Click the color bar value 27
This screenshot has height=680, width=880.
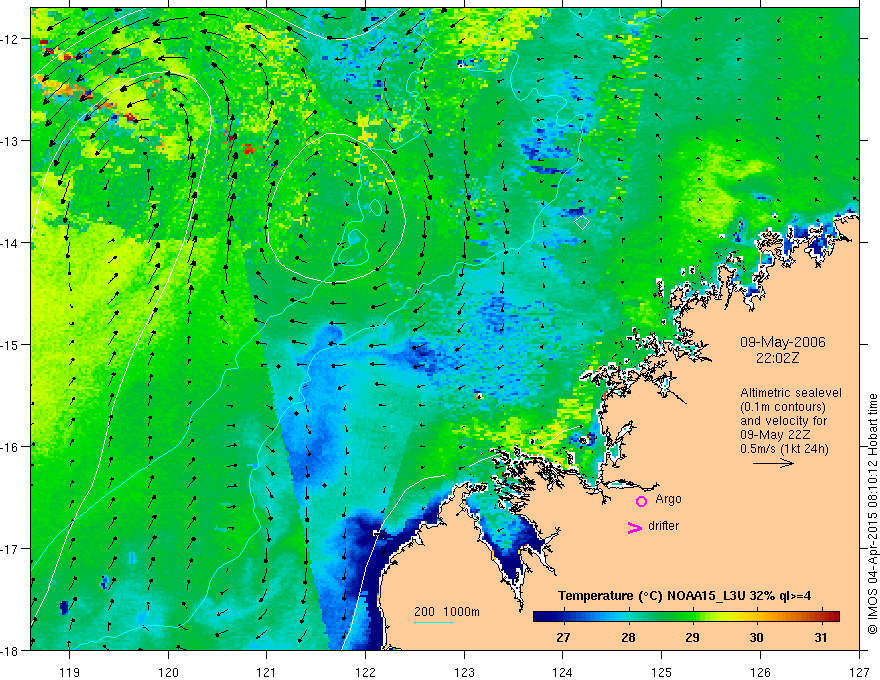click(x=563, y=637)
